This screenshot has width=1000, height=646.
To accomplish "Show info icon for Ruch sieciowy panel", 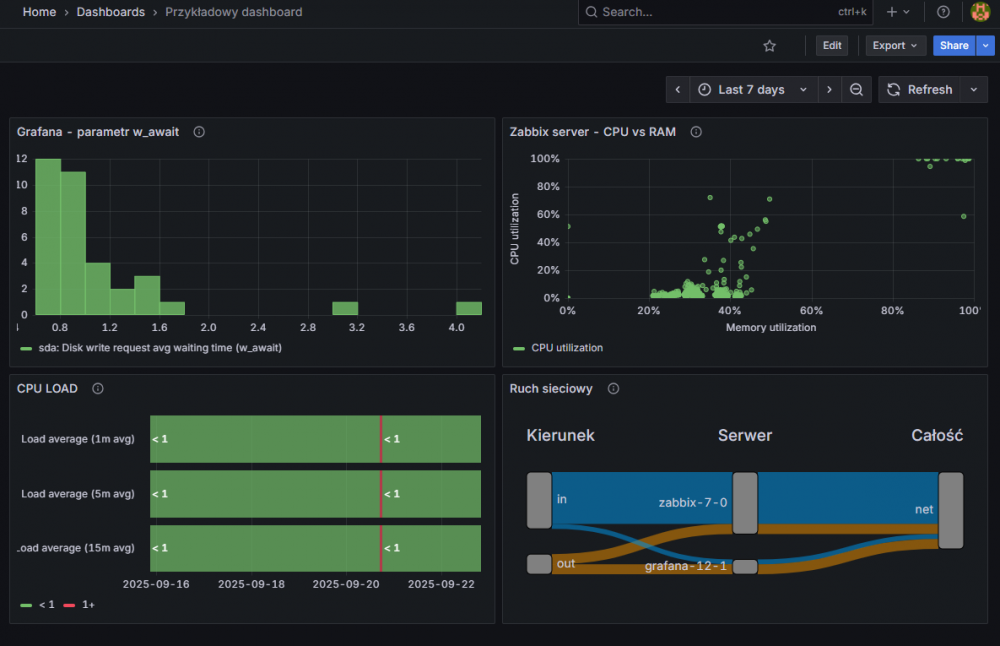I will [613, 389].
